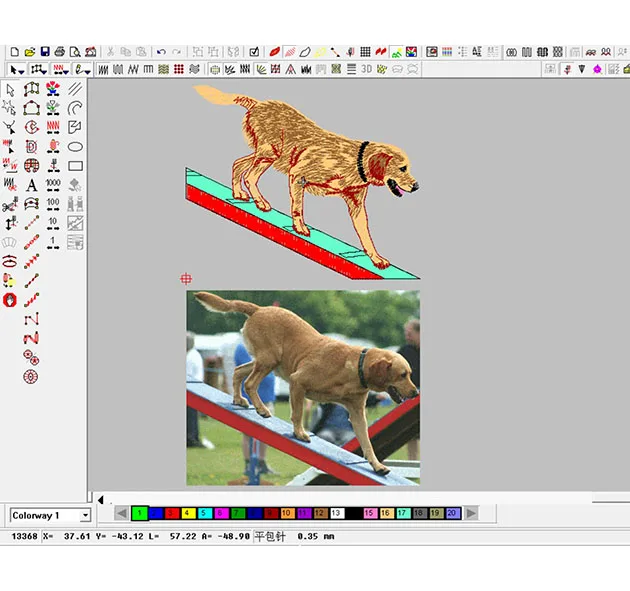Click the dog photo reference image

point(302,387)
